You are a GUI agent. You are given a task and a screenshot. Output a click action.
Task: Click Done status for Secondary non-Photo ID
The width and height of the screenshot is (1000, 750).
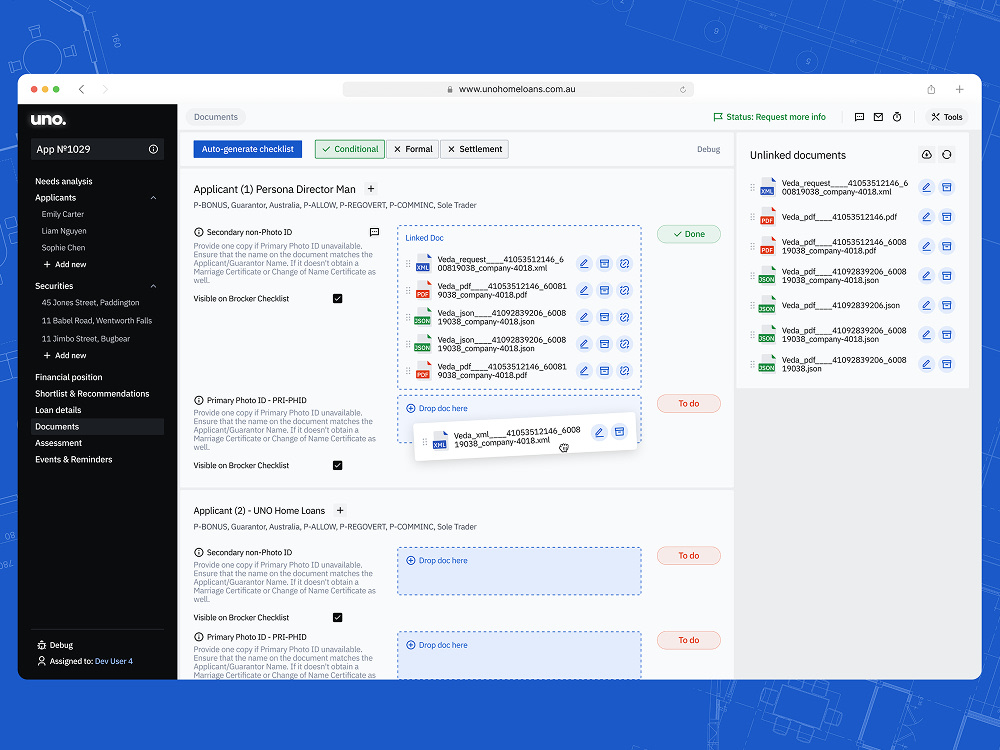click(689, 234)
